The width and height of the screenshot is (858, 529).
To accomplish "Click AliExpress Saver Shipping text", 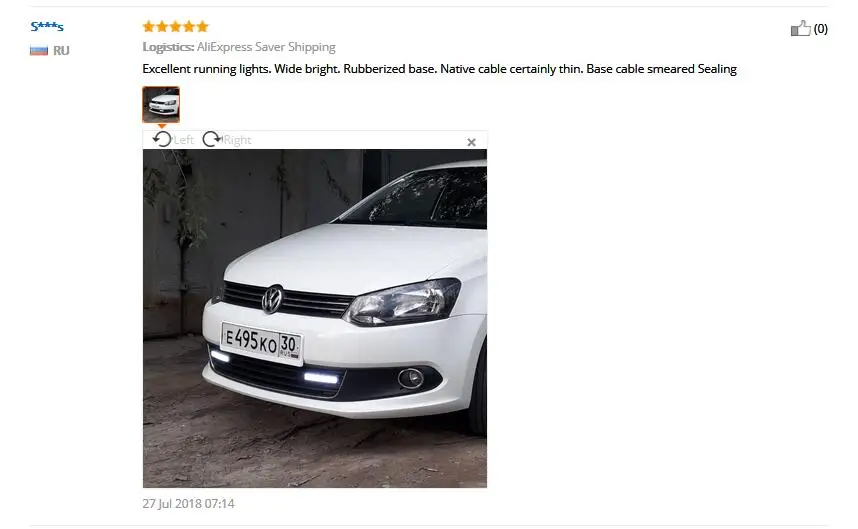I will click(266, 47).
